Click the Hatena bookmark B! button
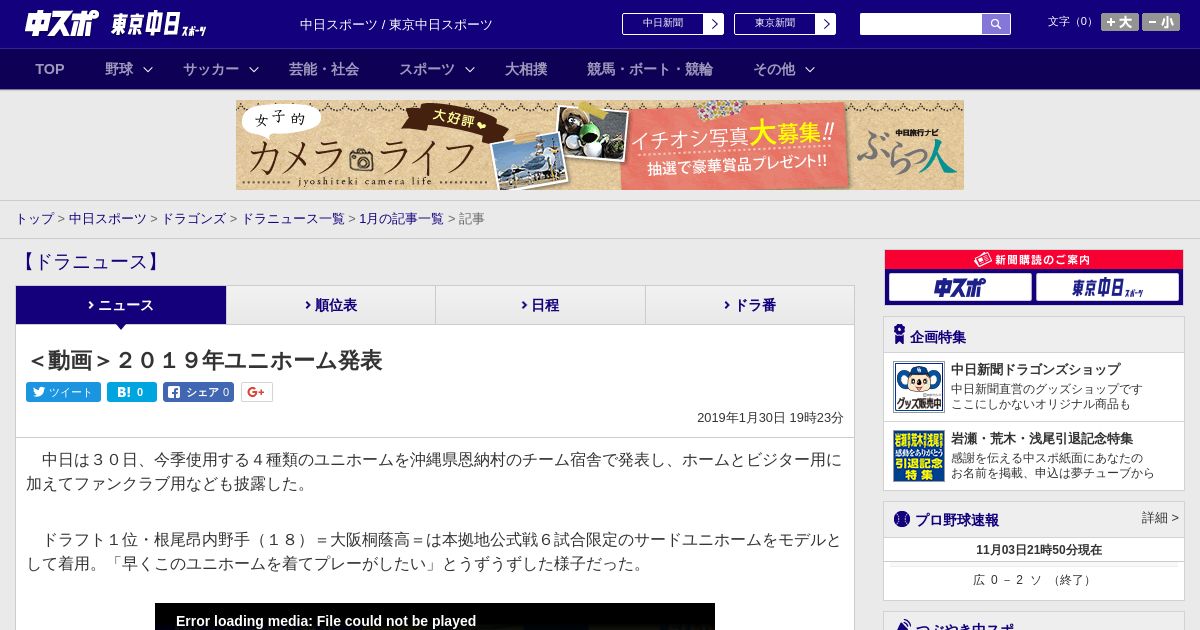1200x630 pixels. point(132,392)
